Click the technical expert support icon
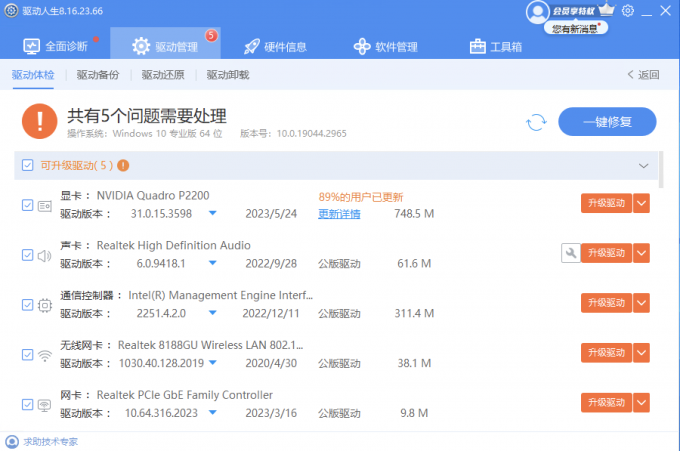Image resolution: width=680 pixels, height=451 pixels. tap(12, 441)
